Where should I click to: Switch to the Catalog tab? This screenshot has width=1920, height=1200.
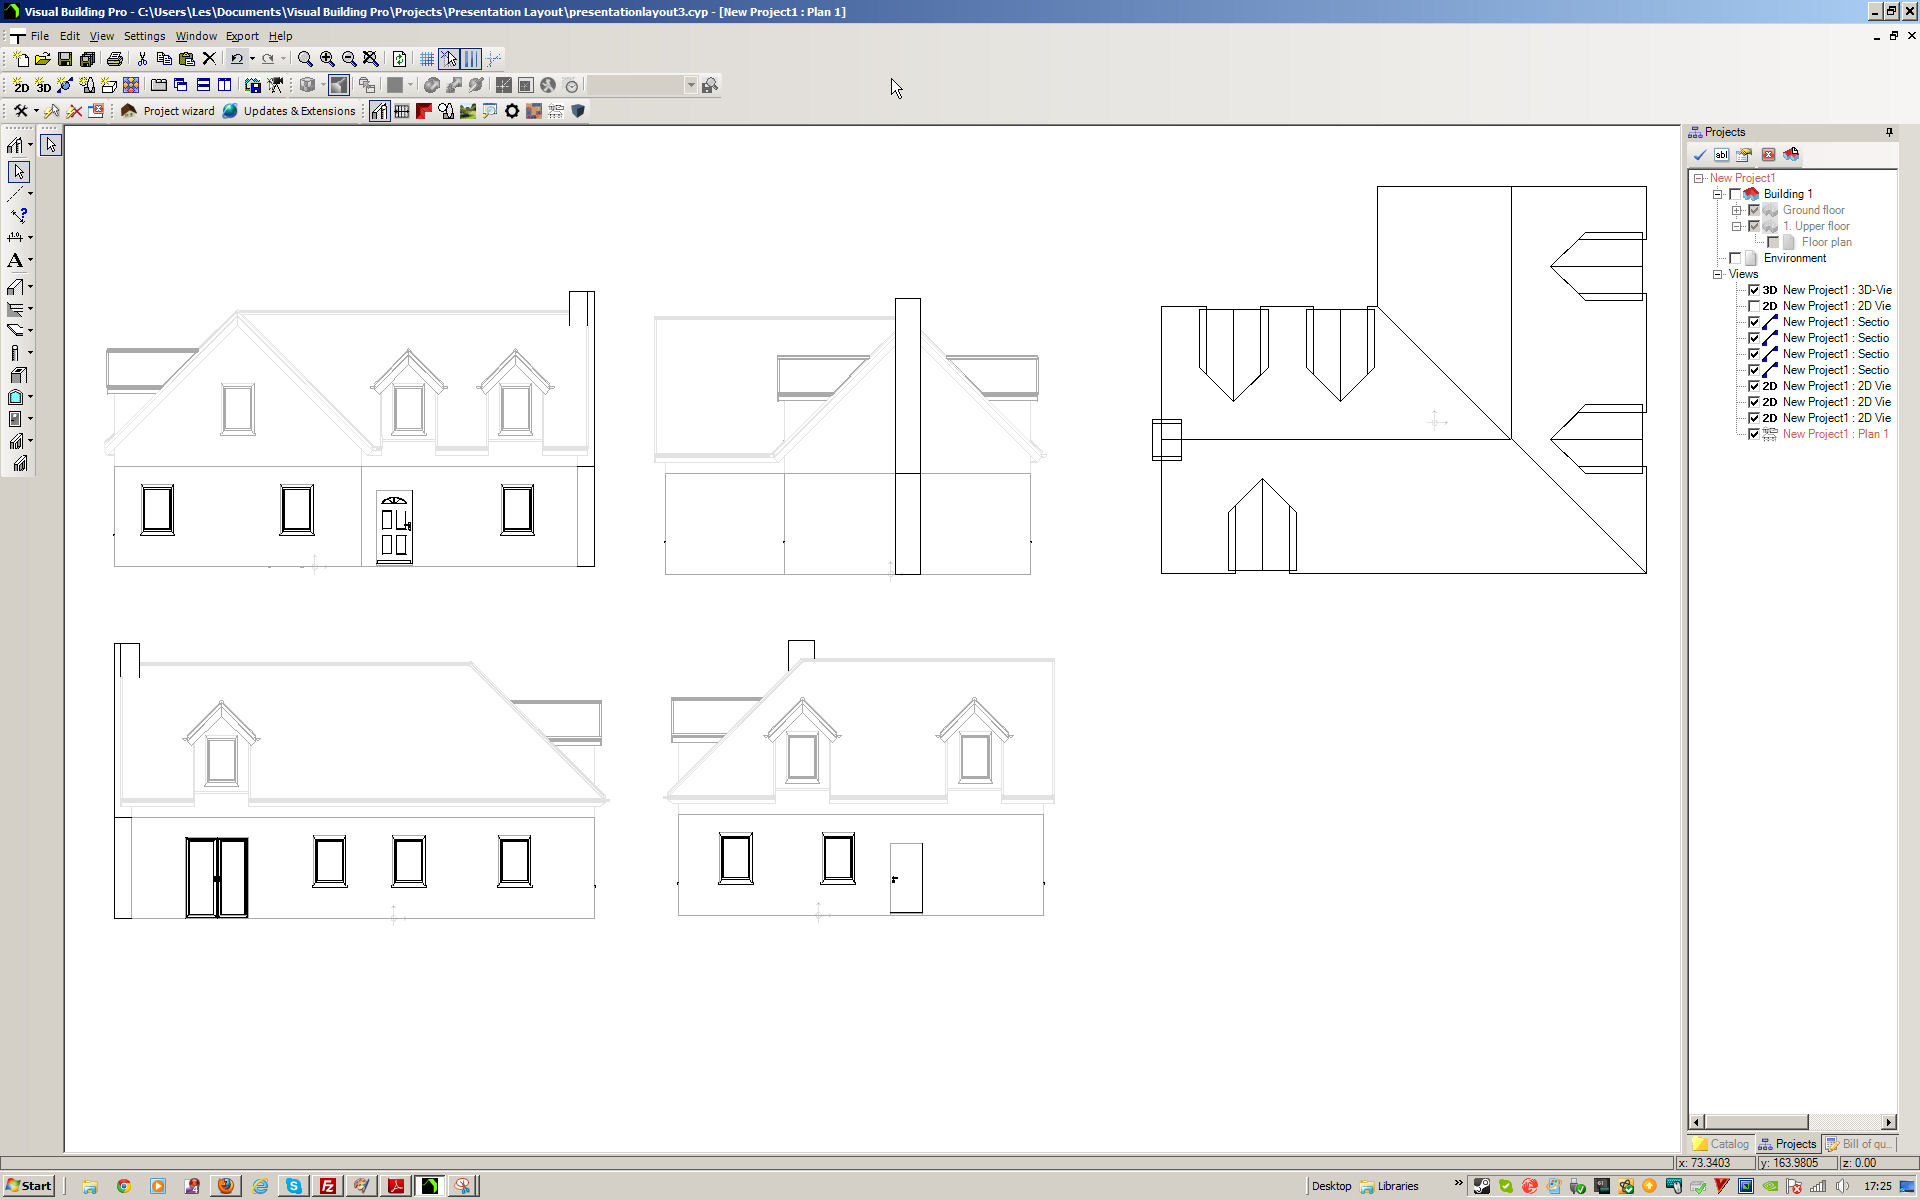click(x=1721, y=1144)
